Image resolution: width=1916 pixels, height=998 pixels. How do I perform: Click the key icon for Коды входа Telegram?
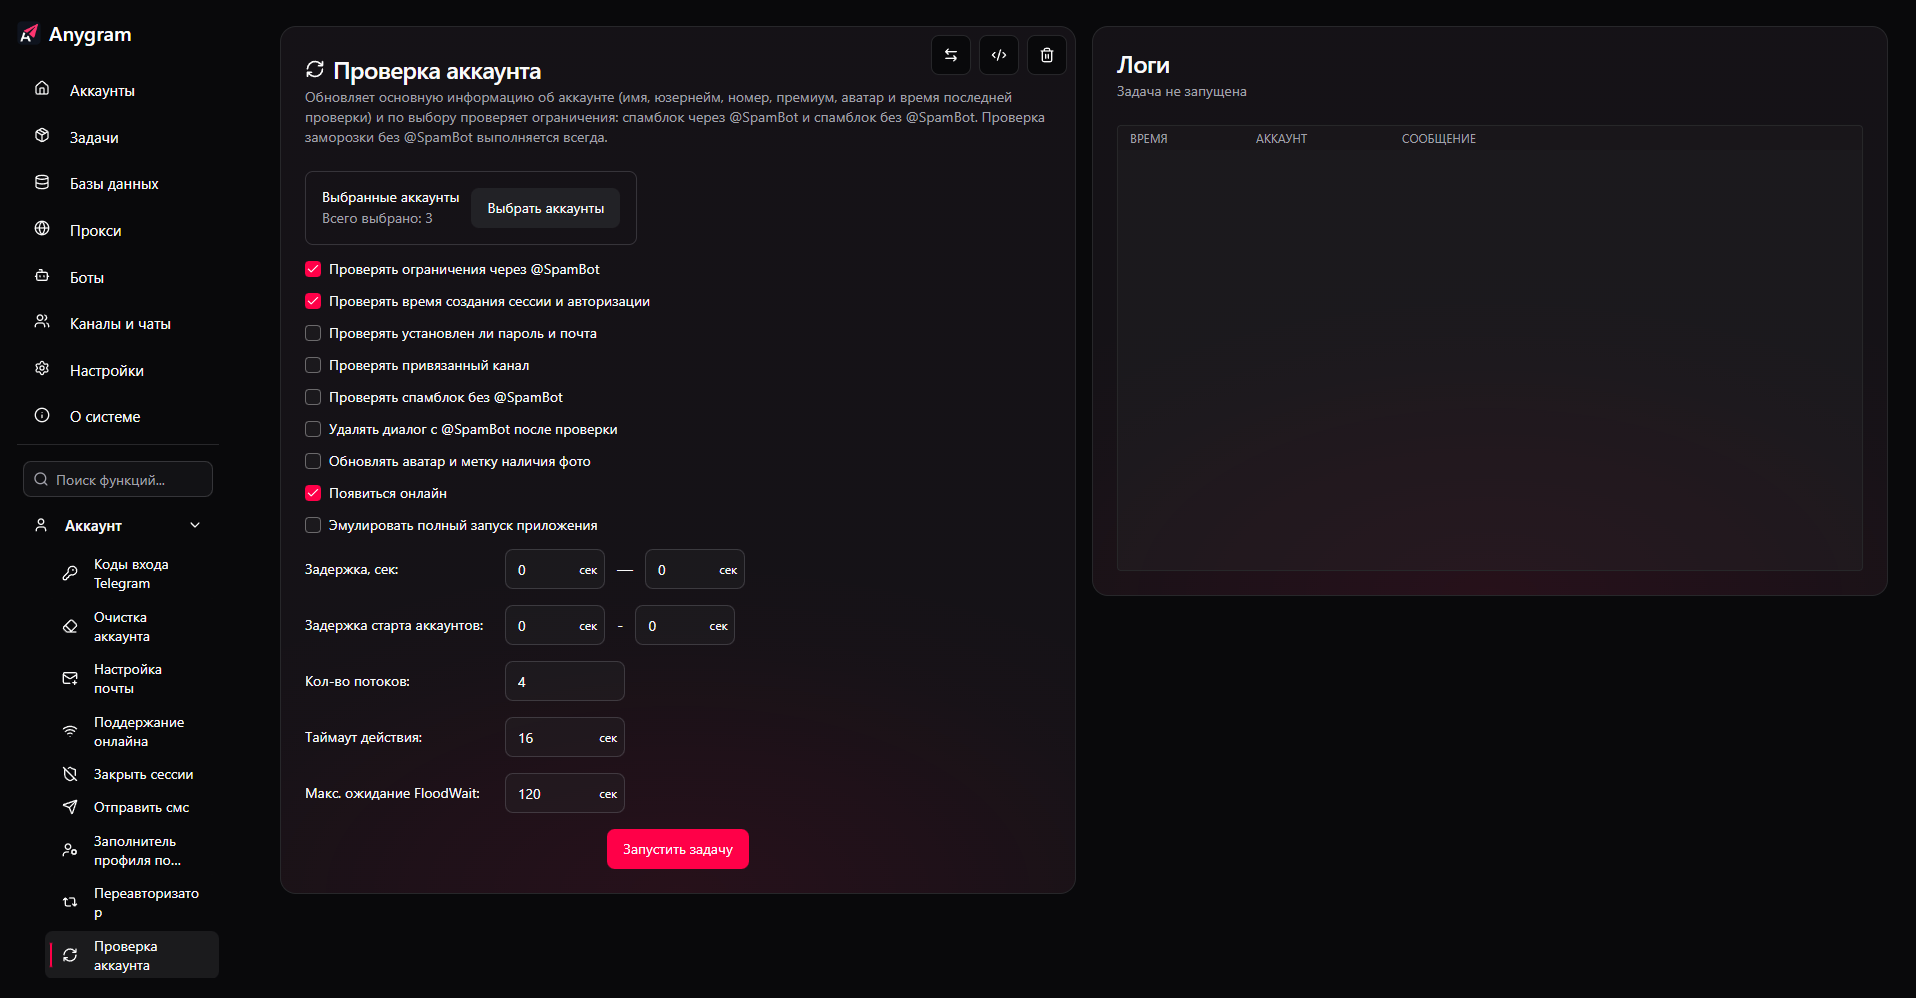(x=70, y=573)
